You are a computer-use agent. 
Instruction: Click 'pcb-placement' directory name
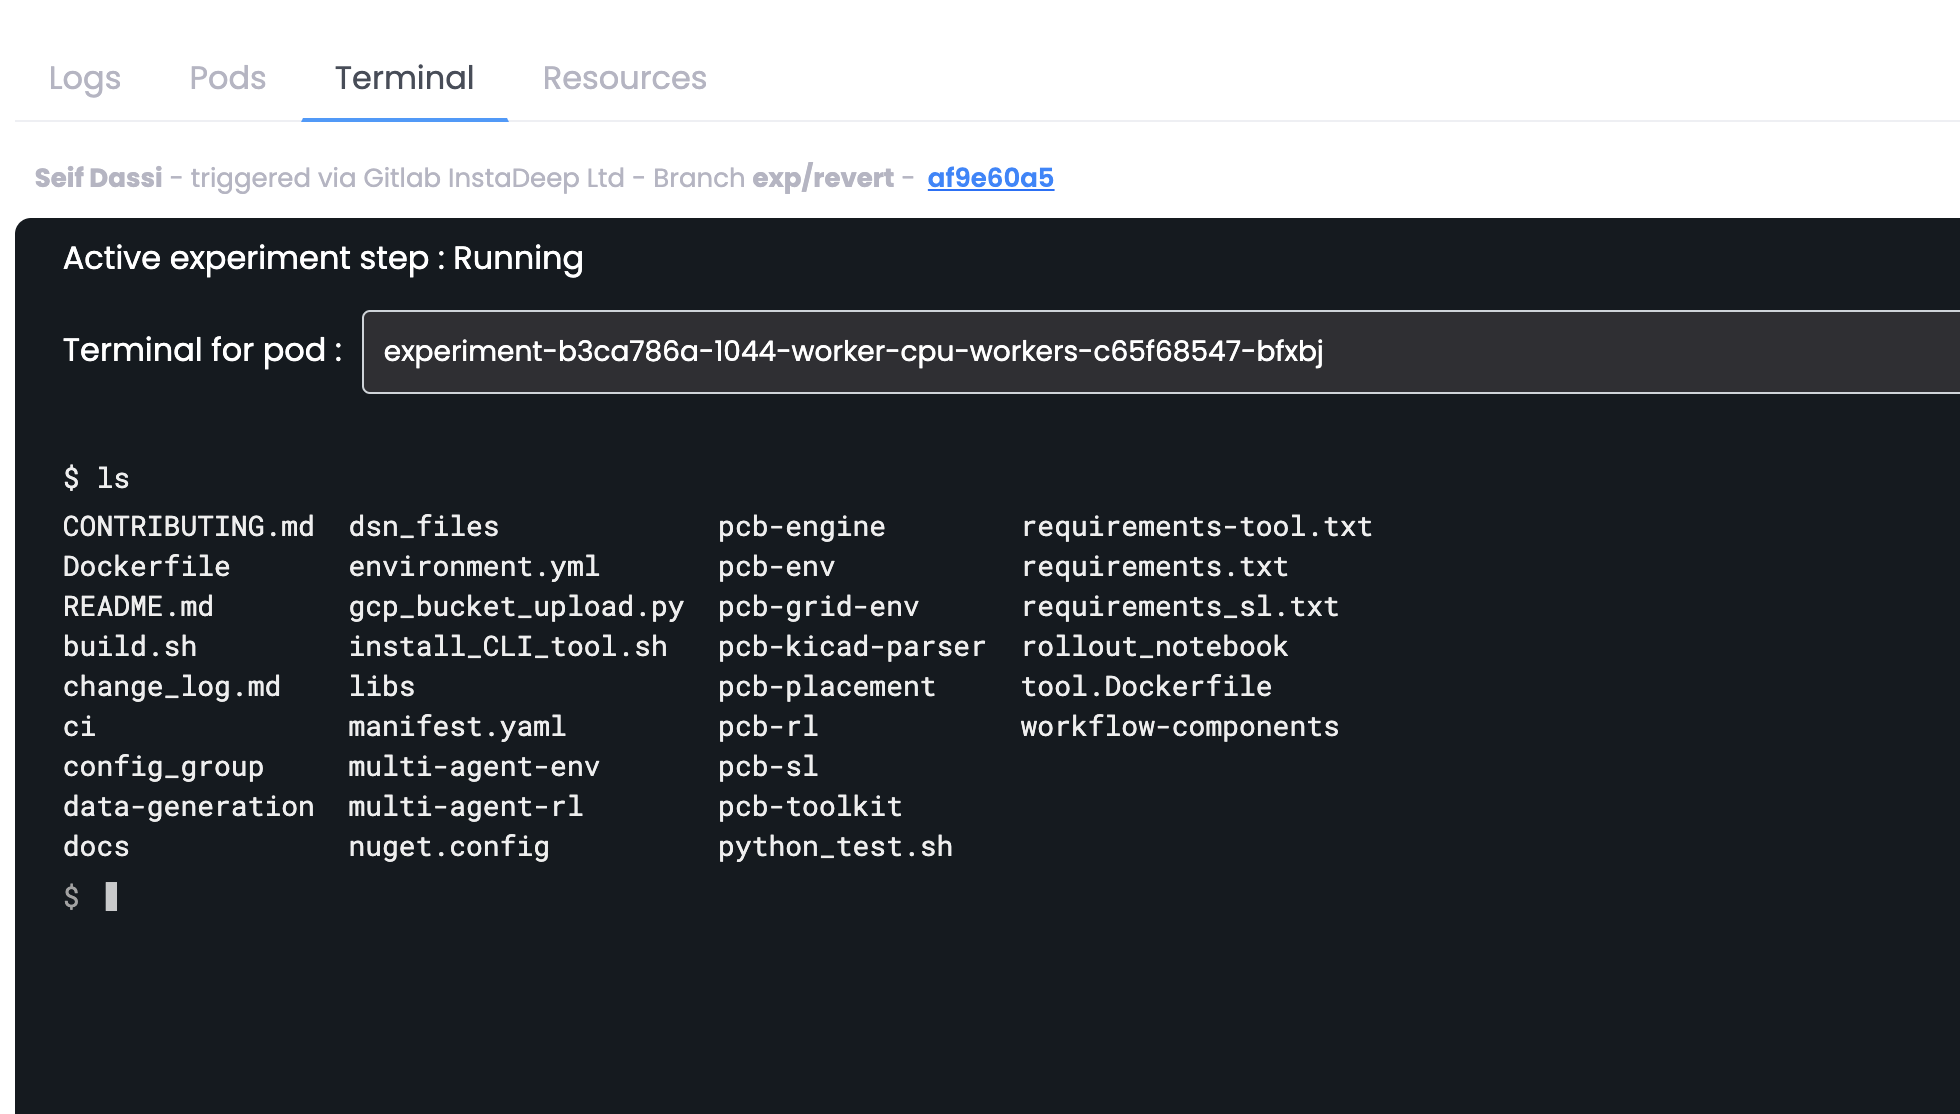(827, 686)
